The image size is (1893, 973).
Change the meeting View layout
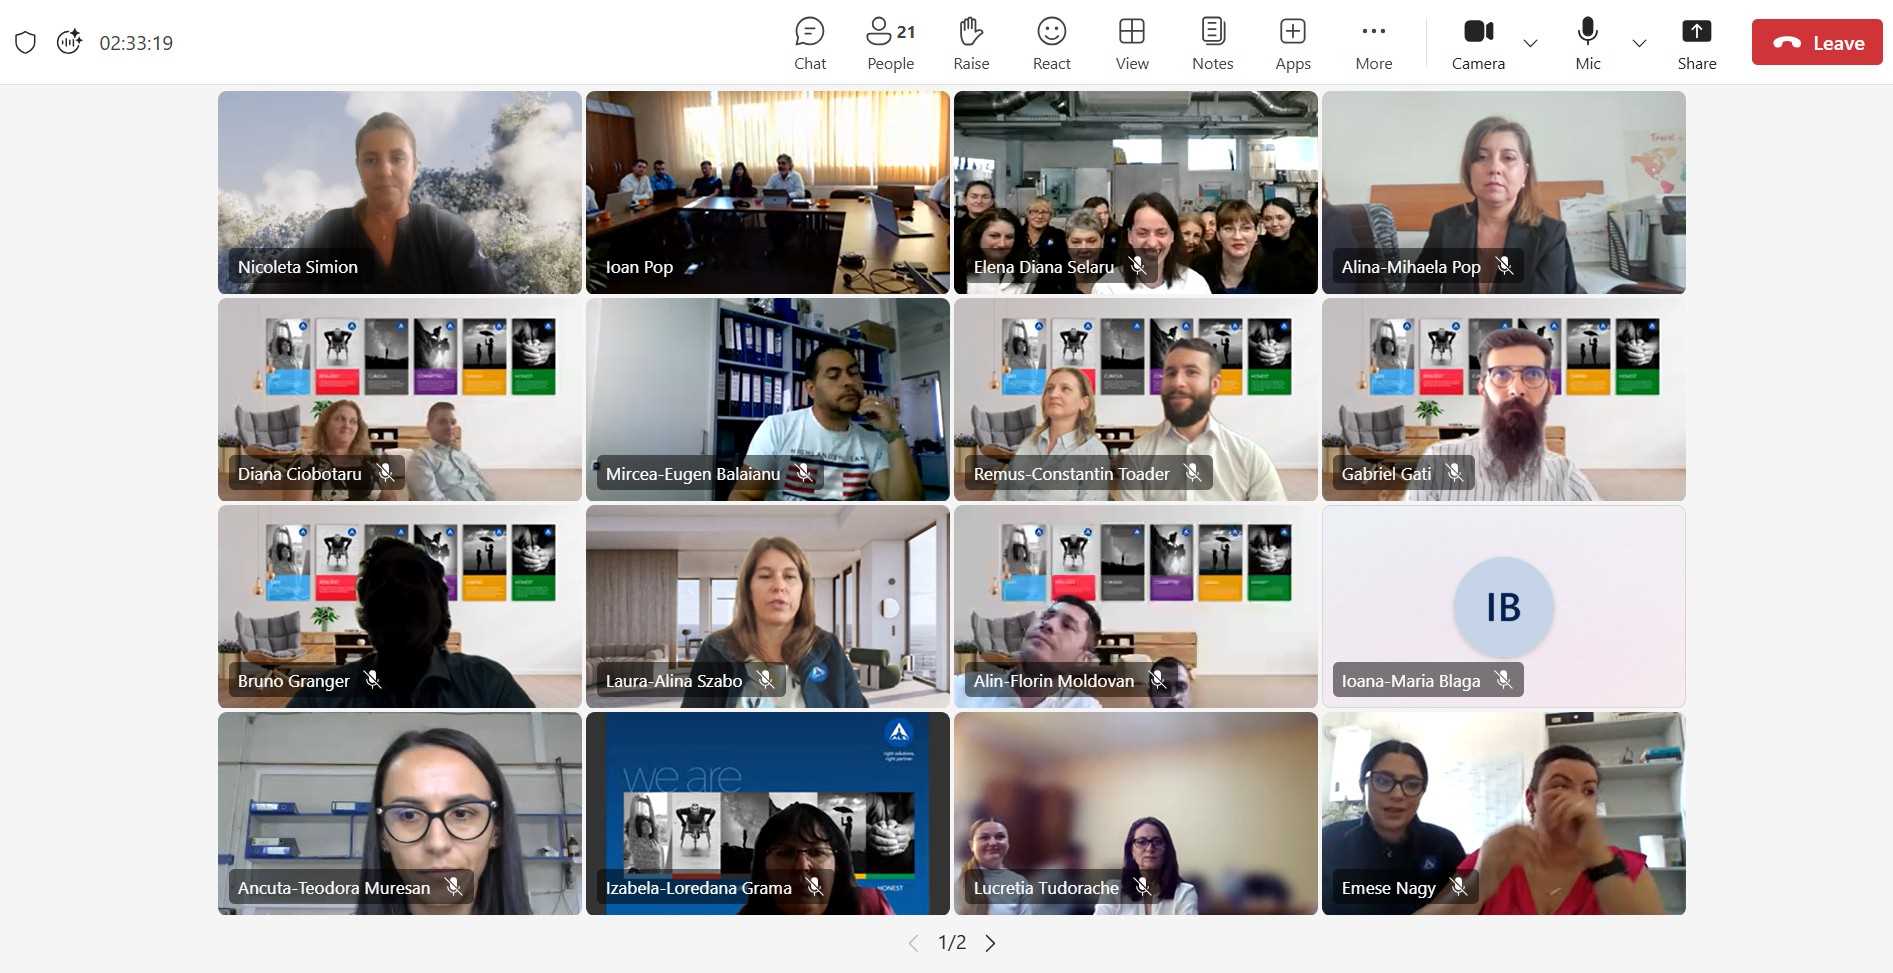point(1131,44)
